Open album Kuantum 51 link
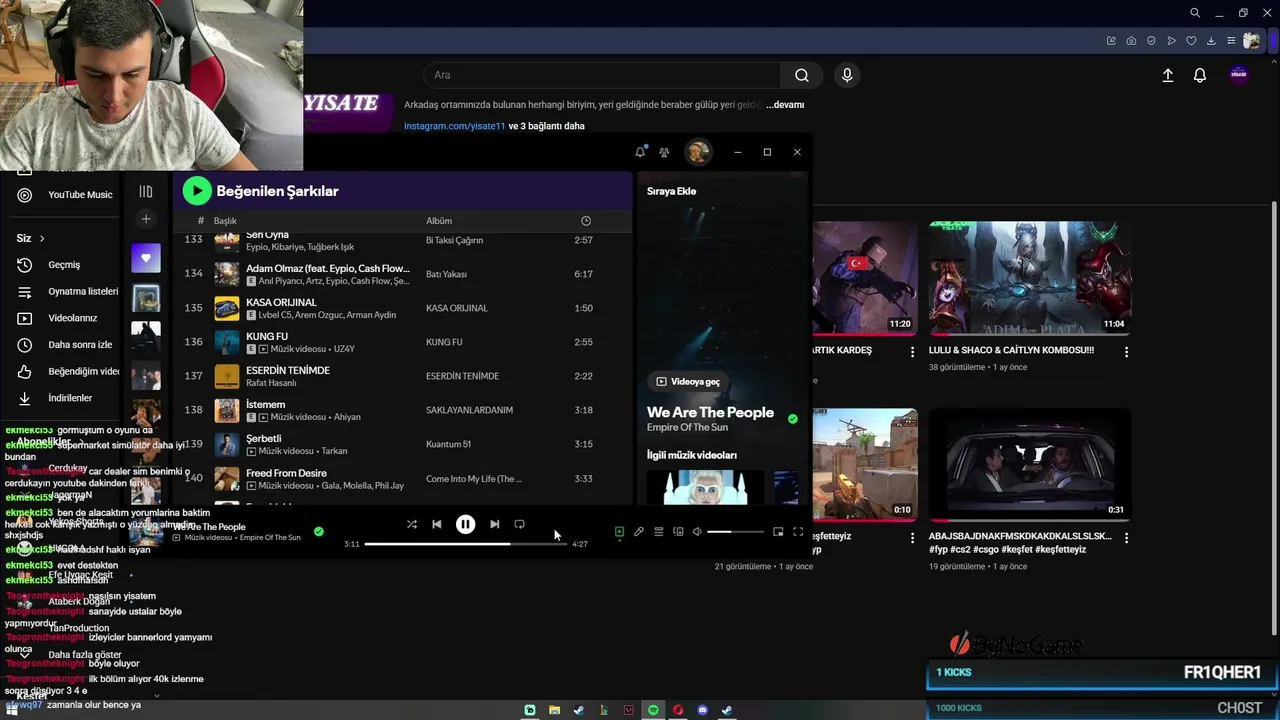Image resolution: width=1280 pixels, height=720 pixels. point(448,444)
